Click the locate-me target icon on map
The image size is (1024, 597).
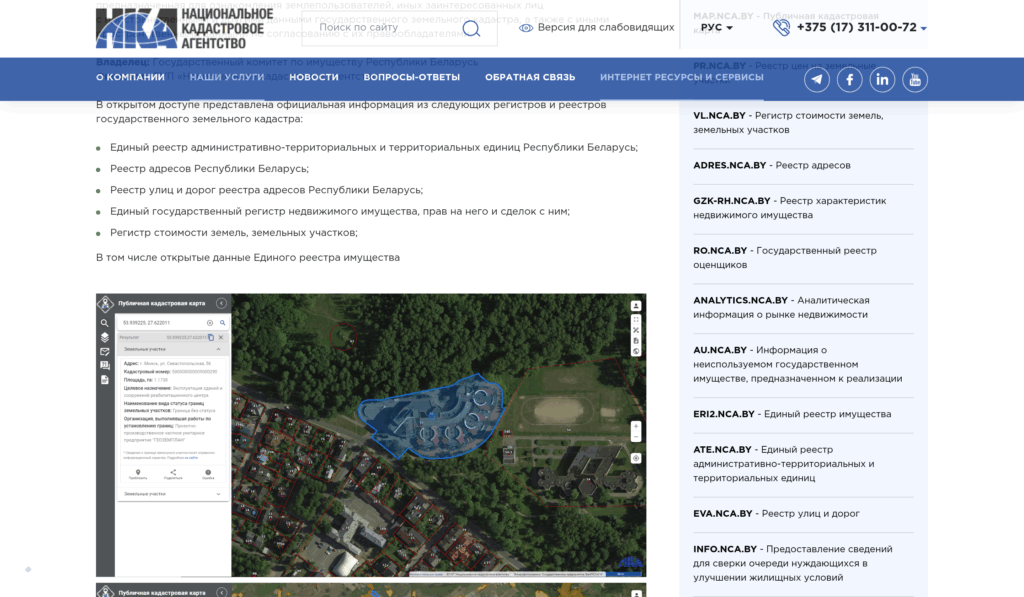click(x=635, y=459)
